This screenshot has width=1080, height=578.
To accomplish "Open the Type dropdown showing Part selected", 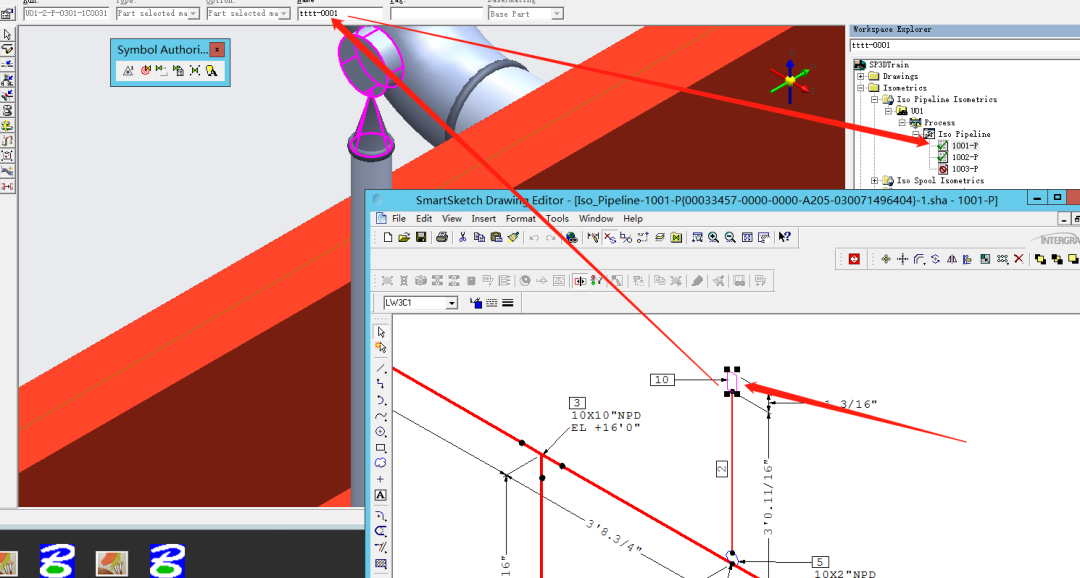I will (x=194, y=14).
